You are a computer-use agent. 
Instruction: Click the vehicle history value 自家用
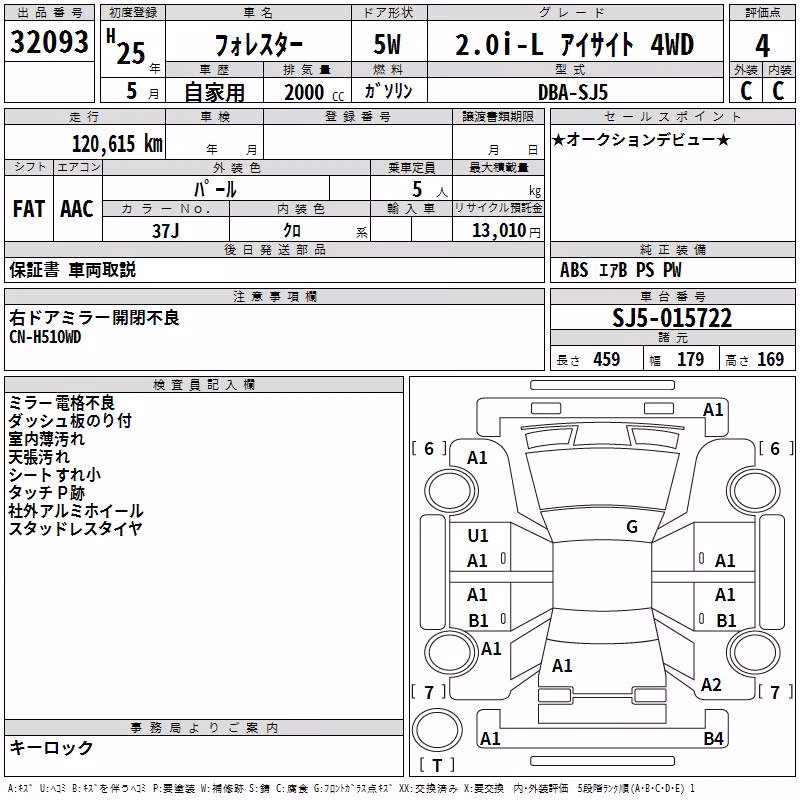214,92
